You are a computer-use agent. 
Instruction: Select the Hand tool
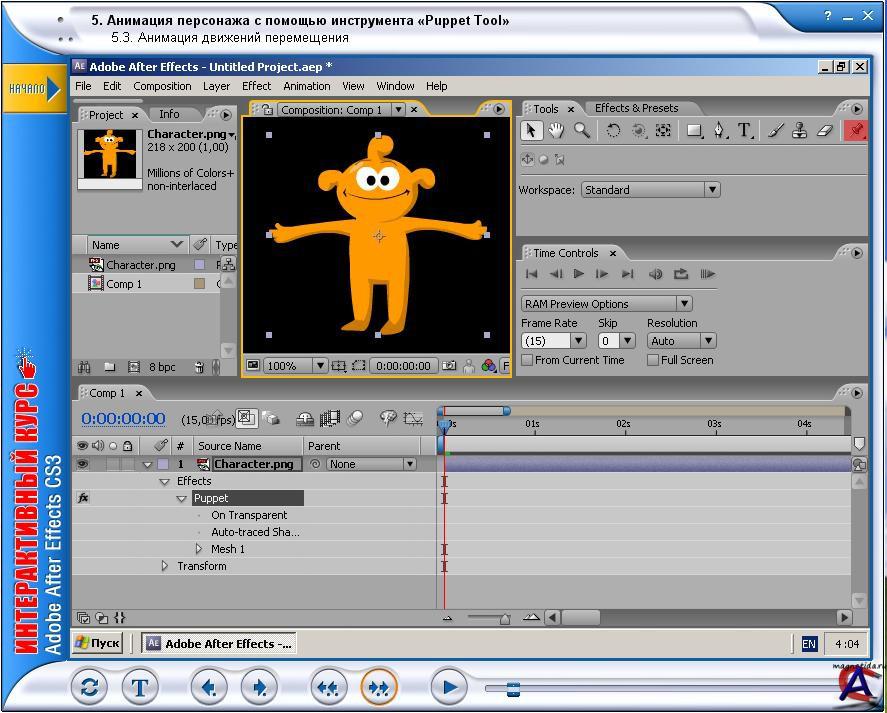click(556, 130)
